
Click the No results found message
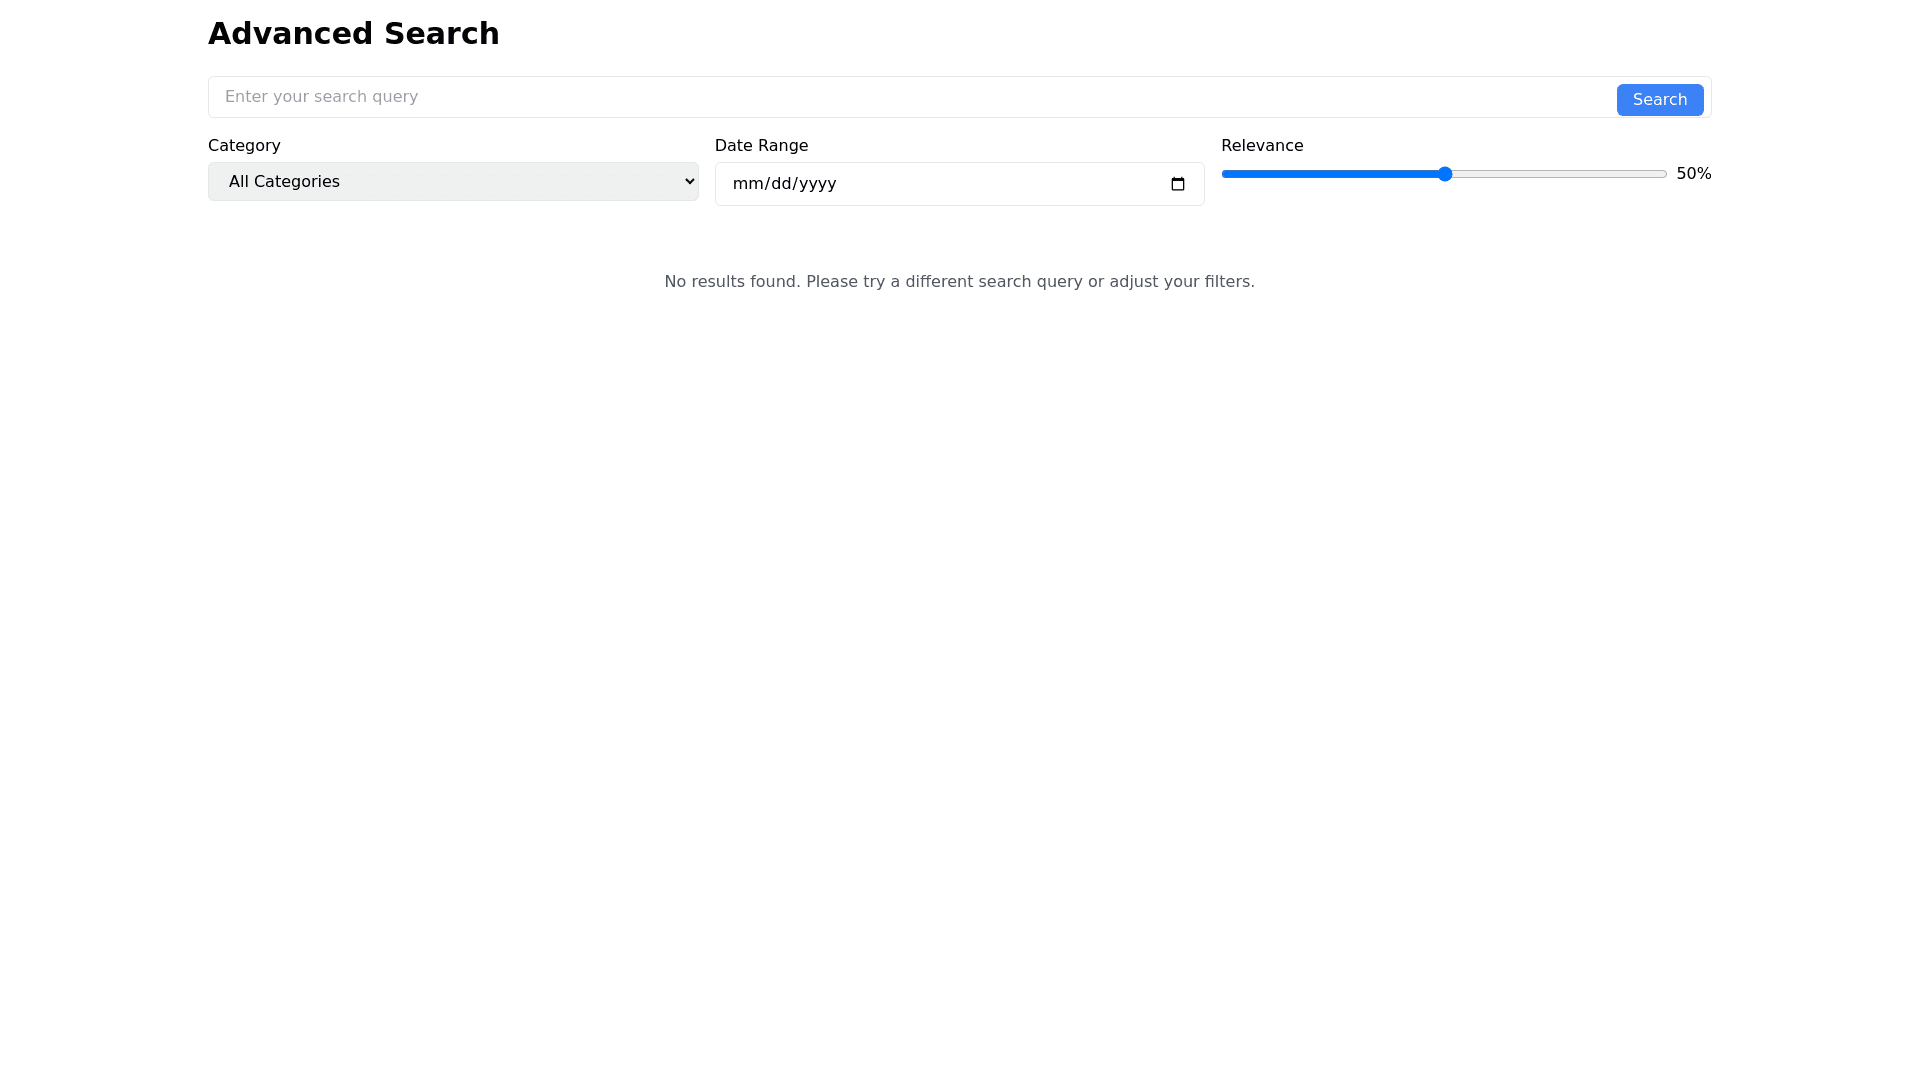[x=959, y=282]
